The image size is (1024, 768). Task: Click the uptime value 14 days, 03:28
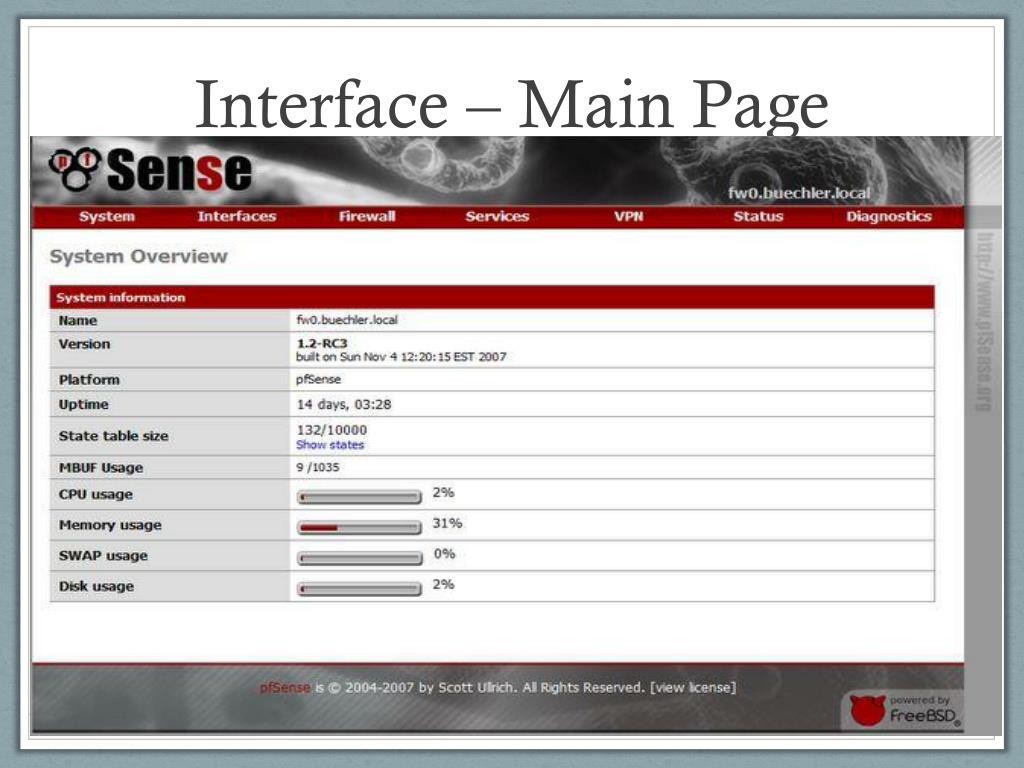coord(344,404)
